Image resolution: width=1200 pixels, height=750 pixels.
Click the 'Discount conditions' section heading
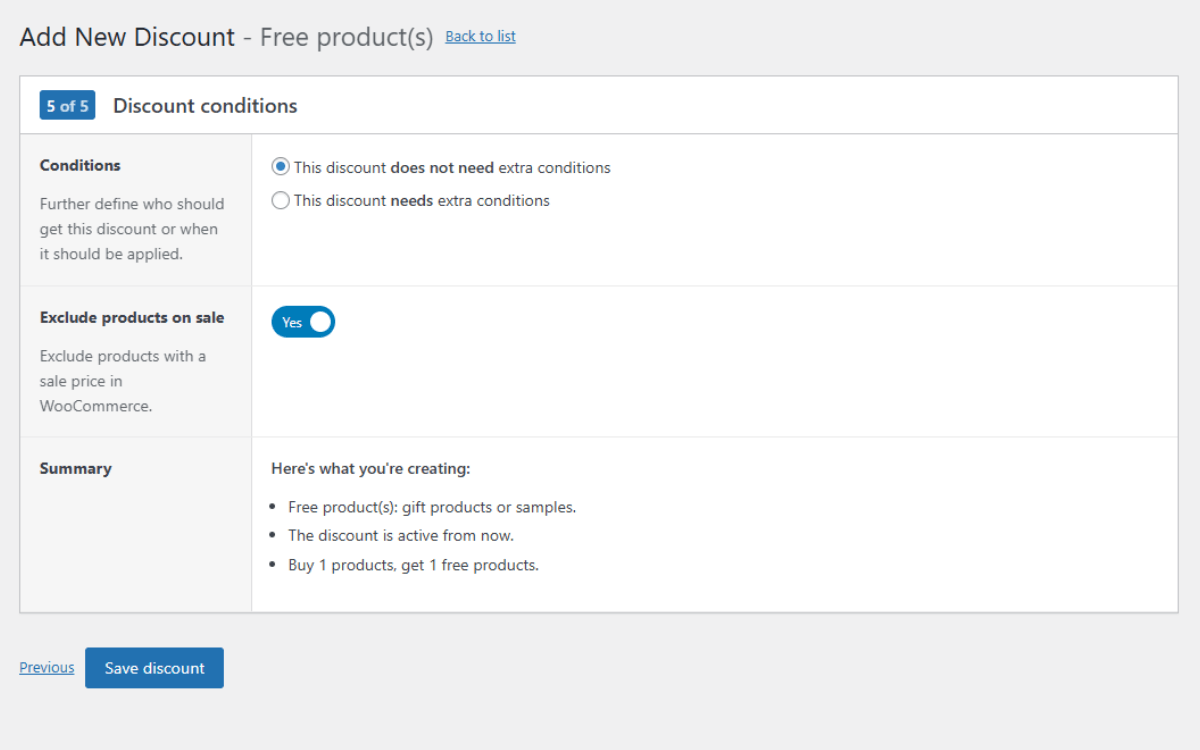pos(205,105)
